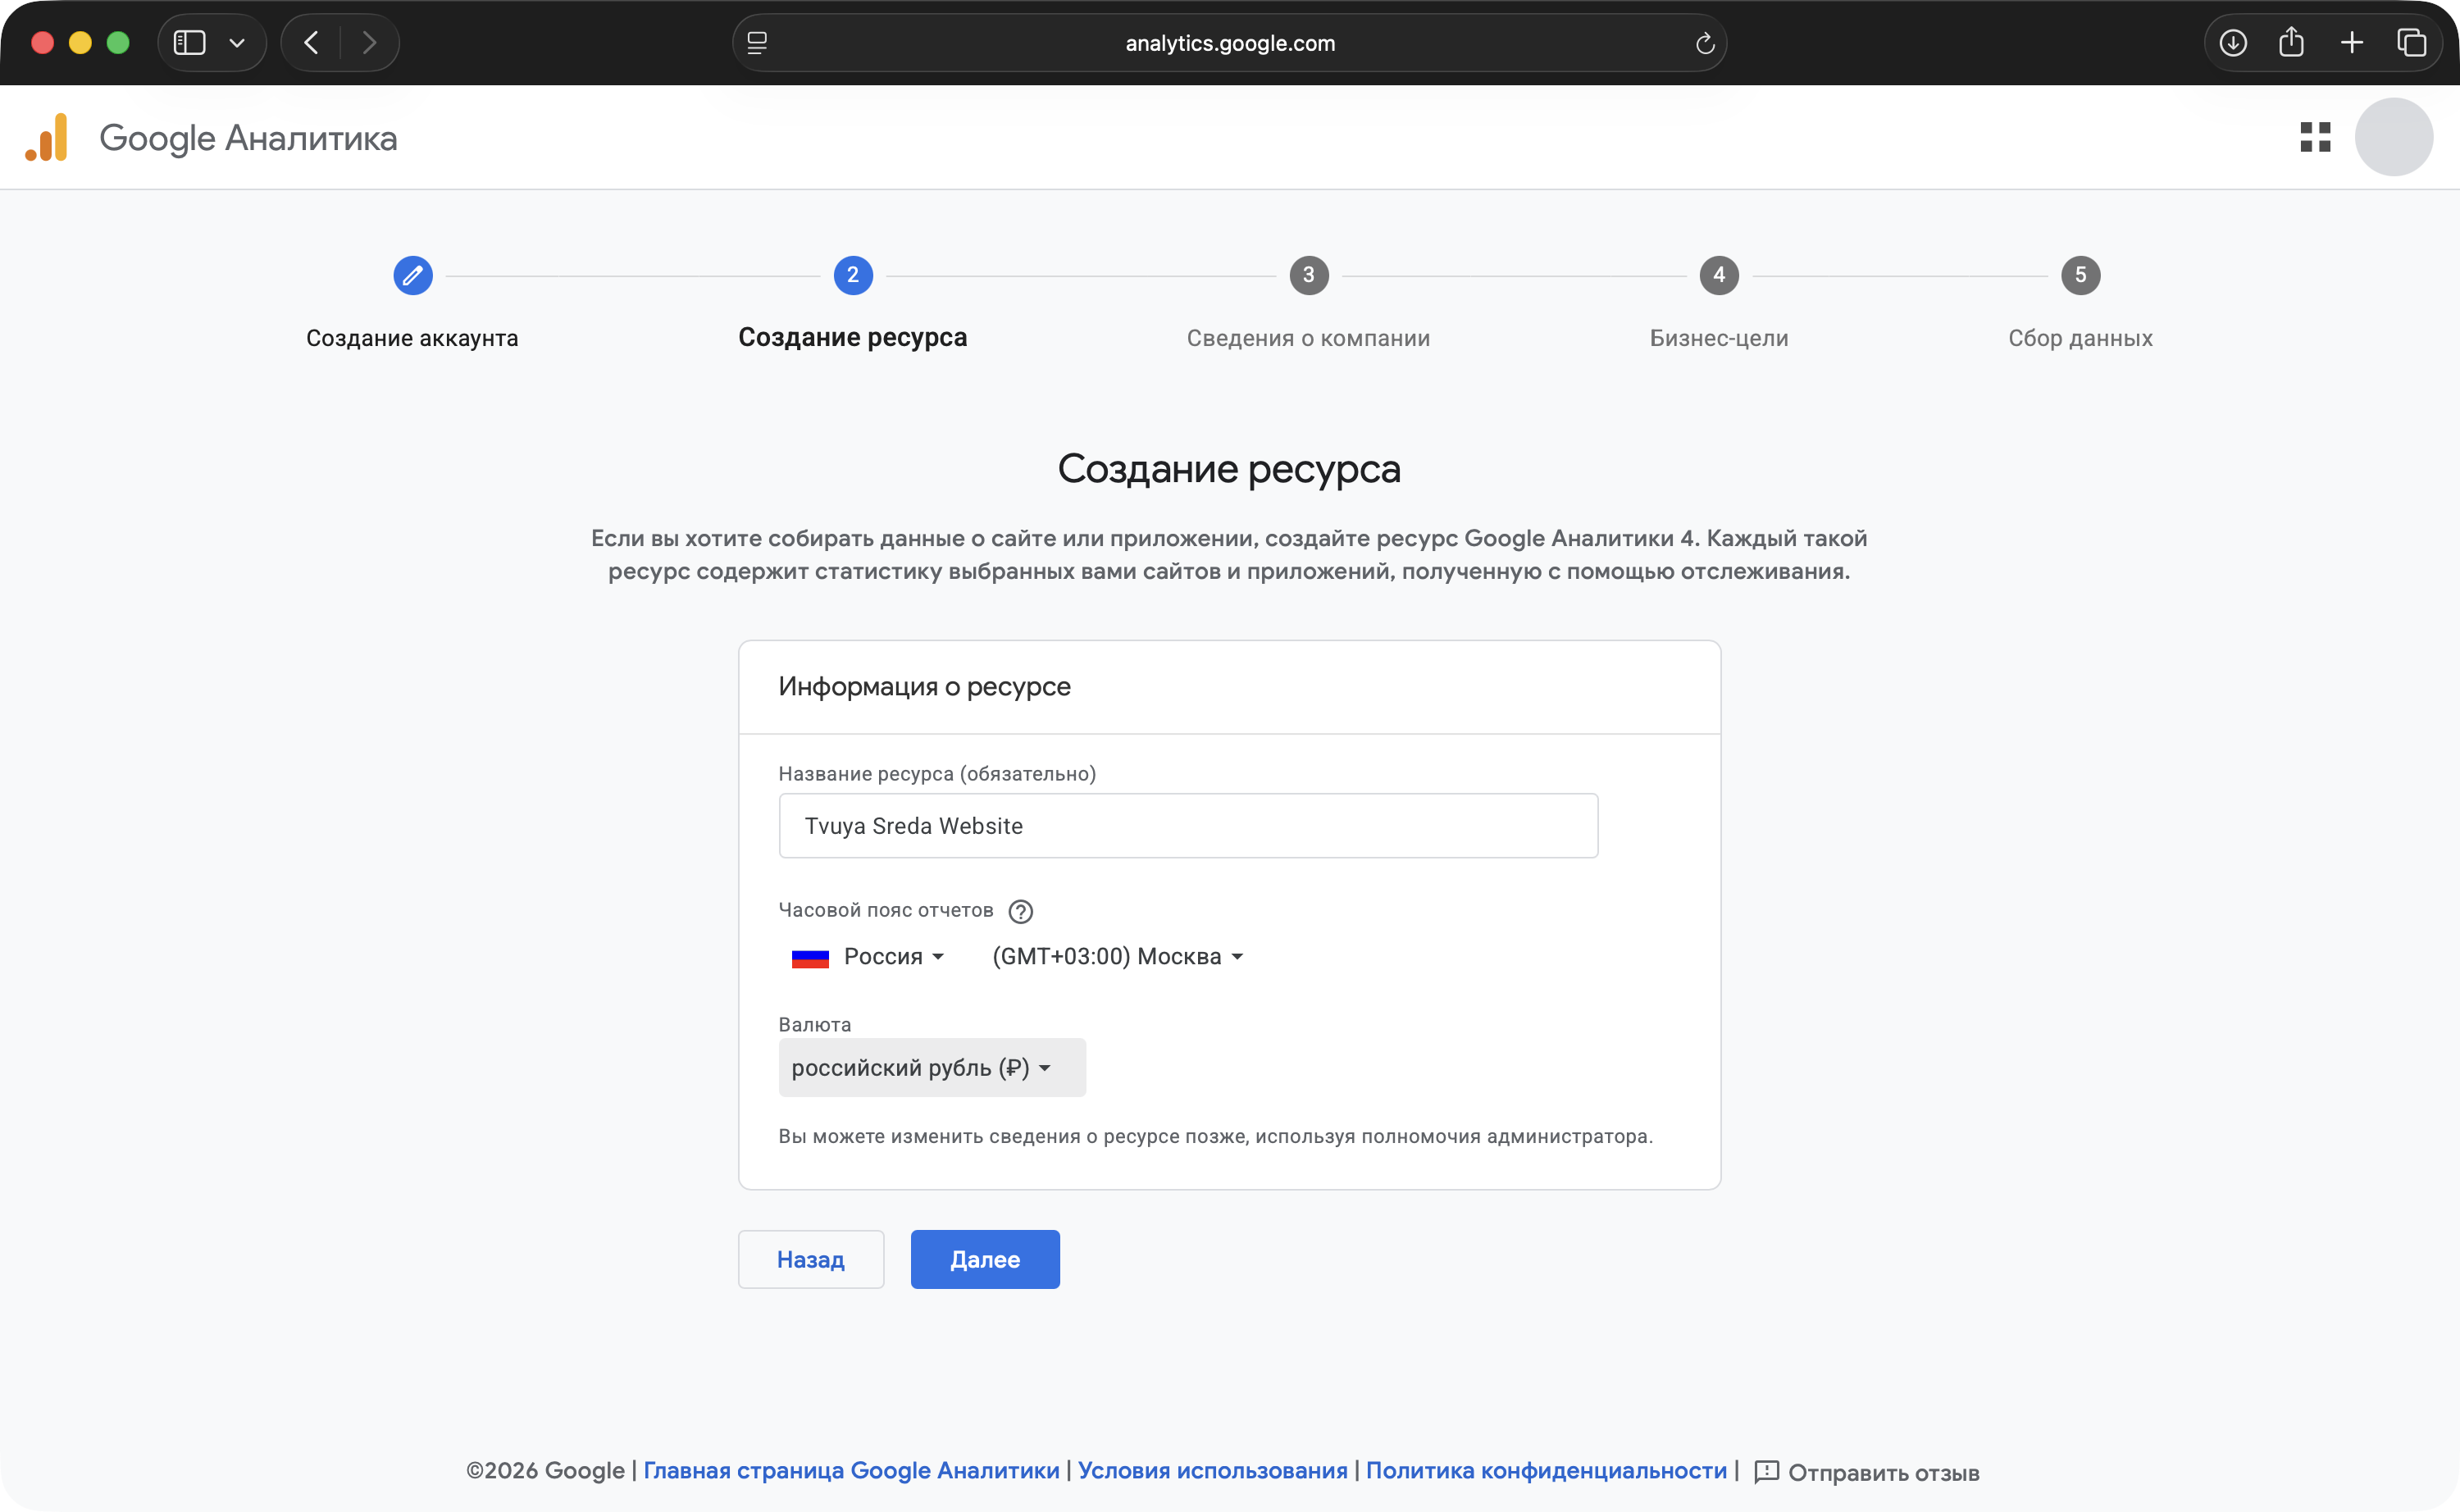Click the step 1 pencil edit icon

(x=412, y=275)
